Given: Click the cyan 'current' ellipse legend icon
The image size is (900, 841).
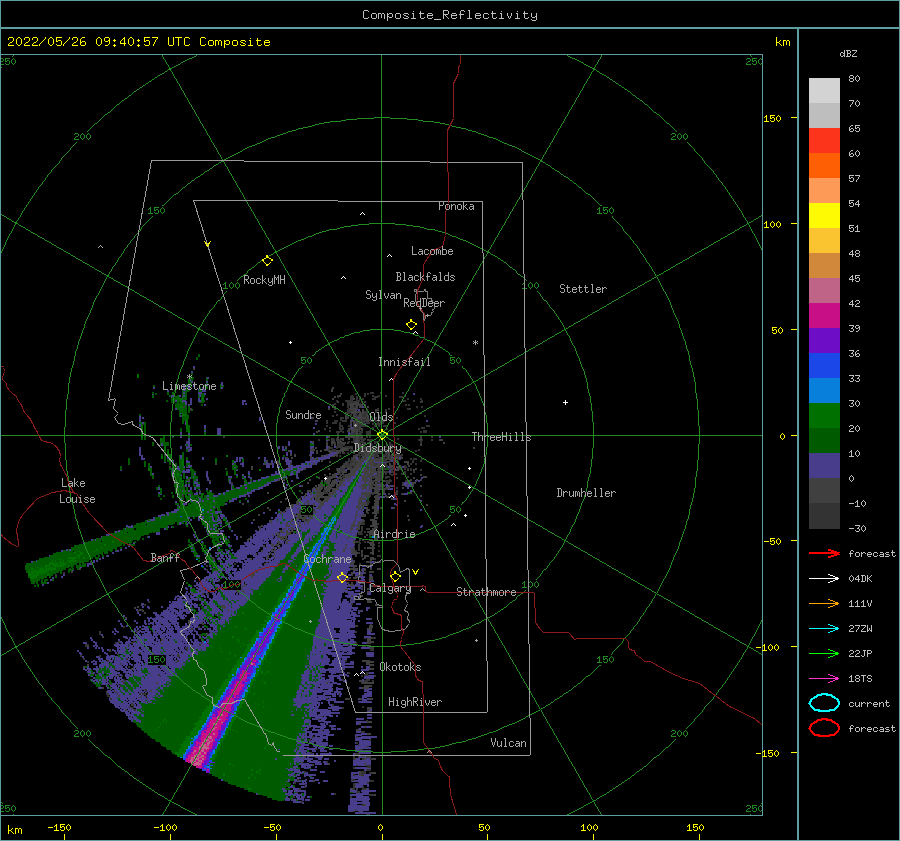Looking at the screenshot, I should click(x=824, y=703).
